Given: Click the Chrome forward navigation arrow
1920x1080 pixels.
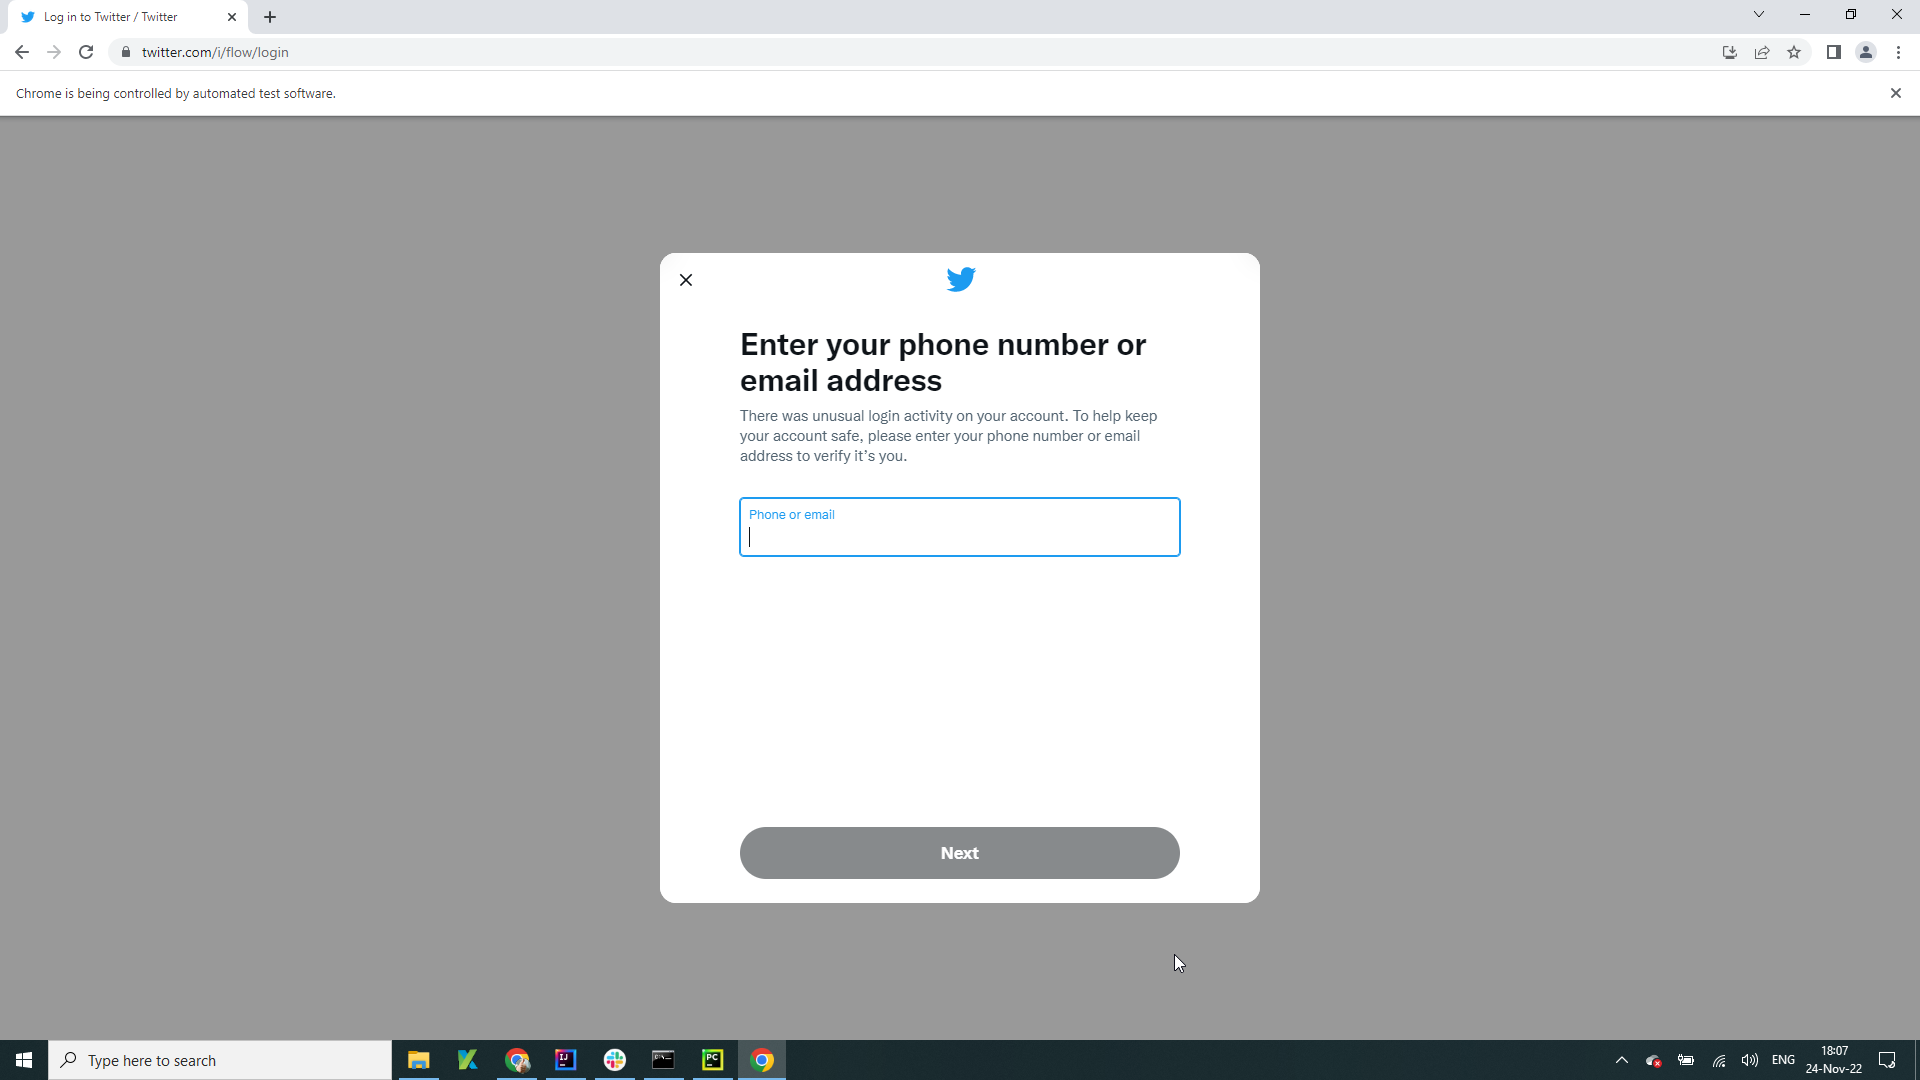Looking at the screenshot, I should (53, 53).
